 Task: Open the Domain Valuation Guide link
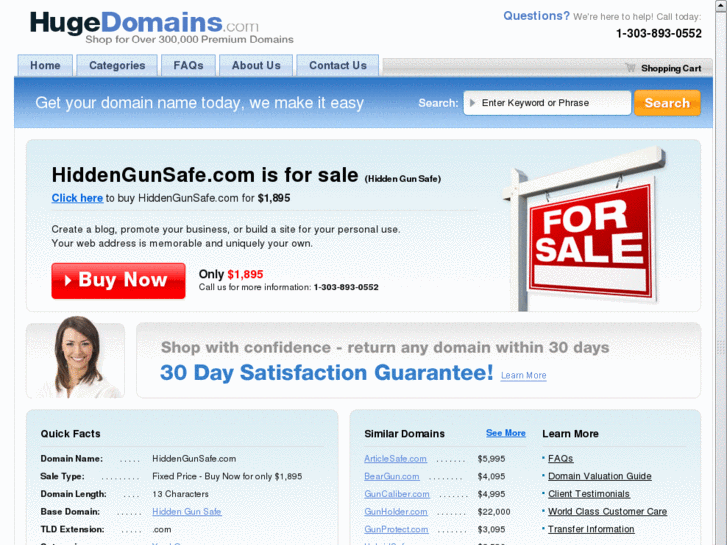pos(599,476)
